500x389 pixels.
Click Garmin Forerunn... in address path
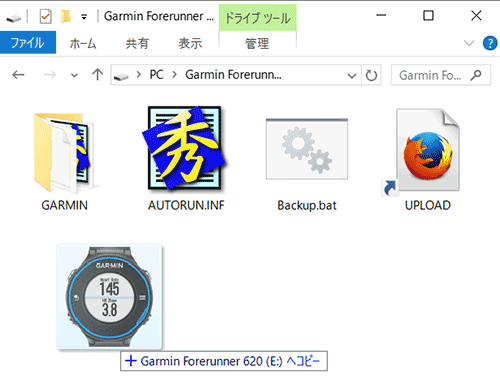point(233,75)
